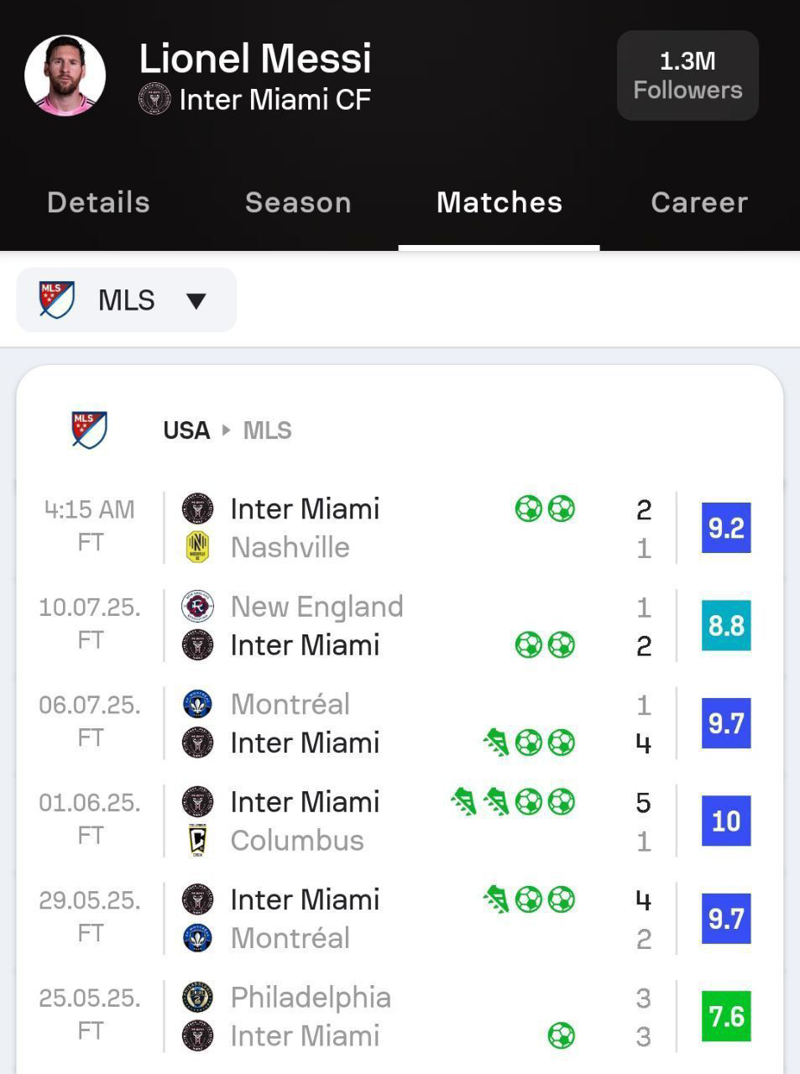800x1074 pixels.
Task: Go to the Career tab
Action: tap(699, 202)
